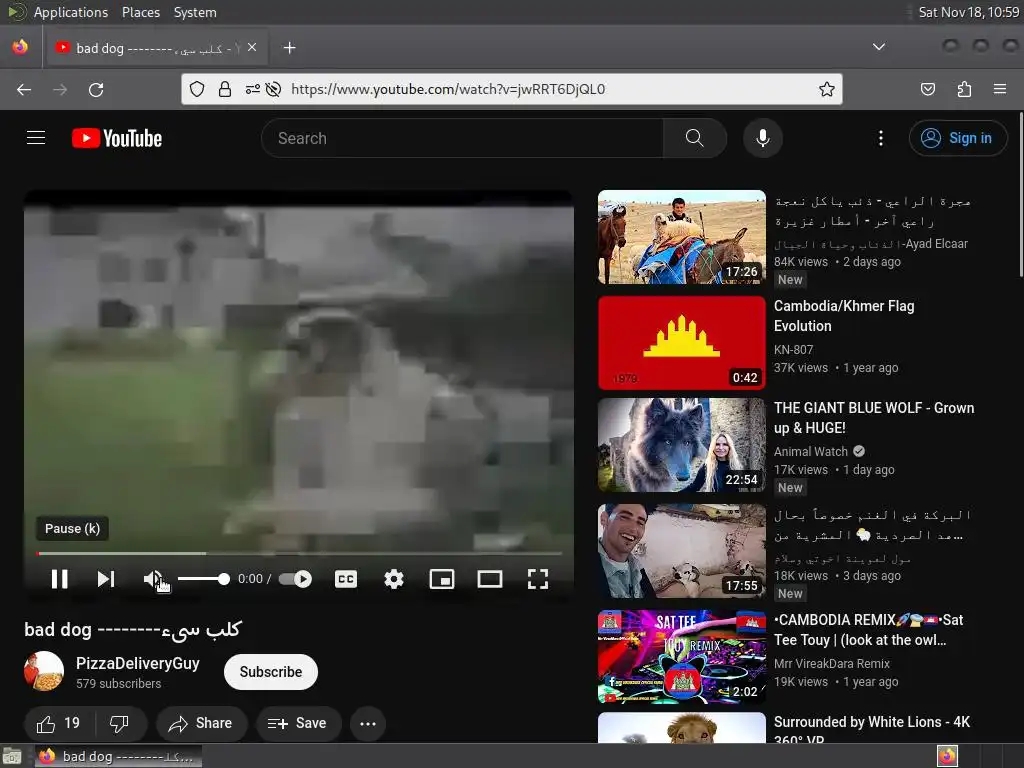Open PizzaDeliveryGuy channel avatar
This screenshot has height=768, width=1024.
coord(44,671)
